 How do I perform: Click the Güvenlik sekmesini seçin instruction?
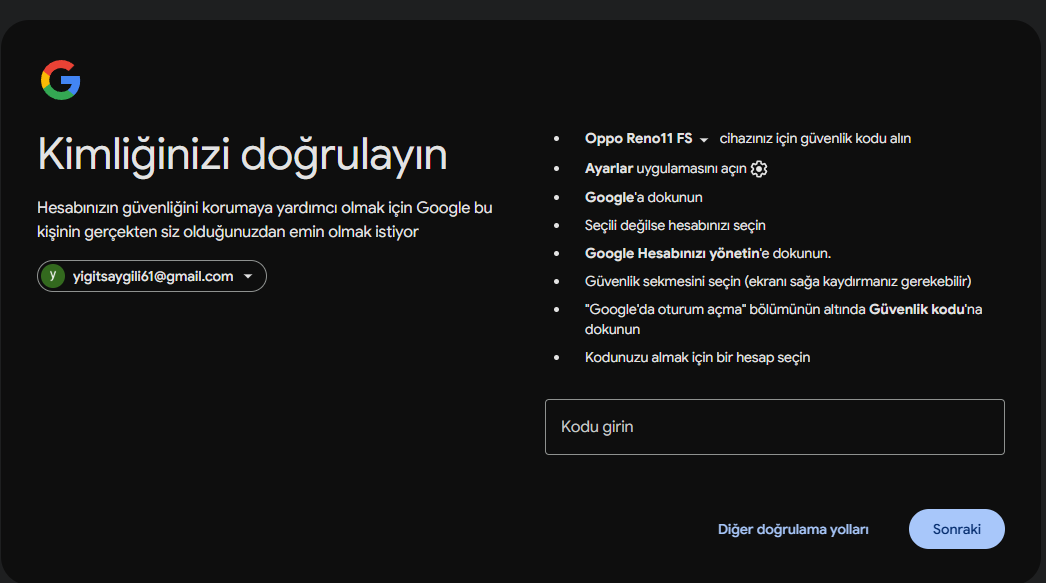[x=778, y=281]
